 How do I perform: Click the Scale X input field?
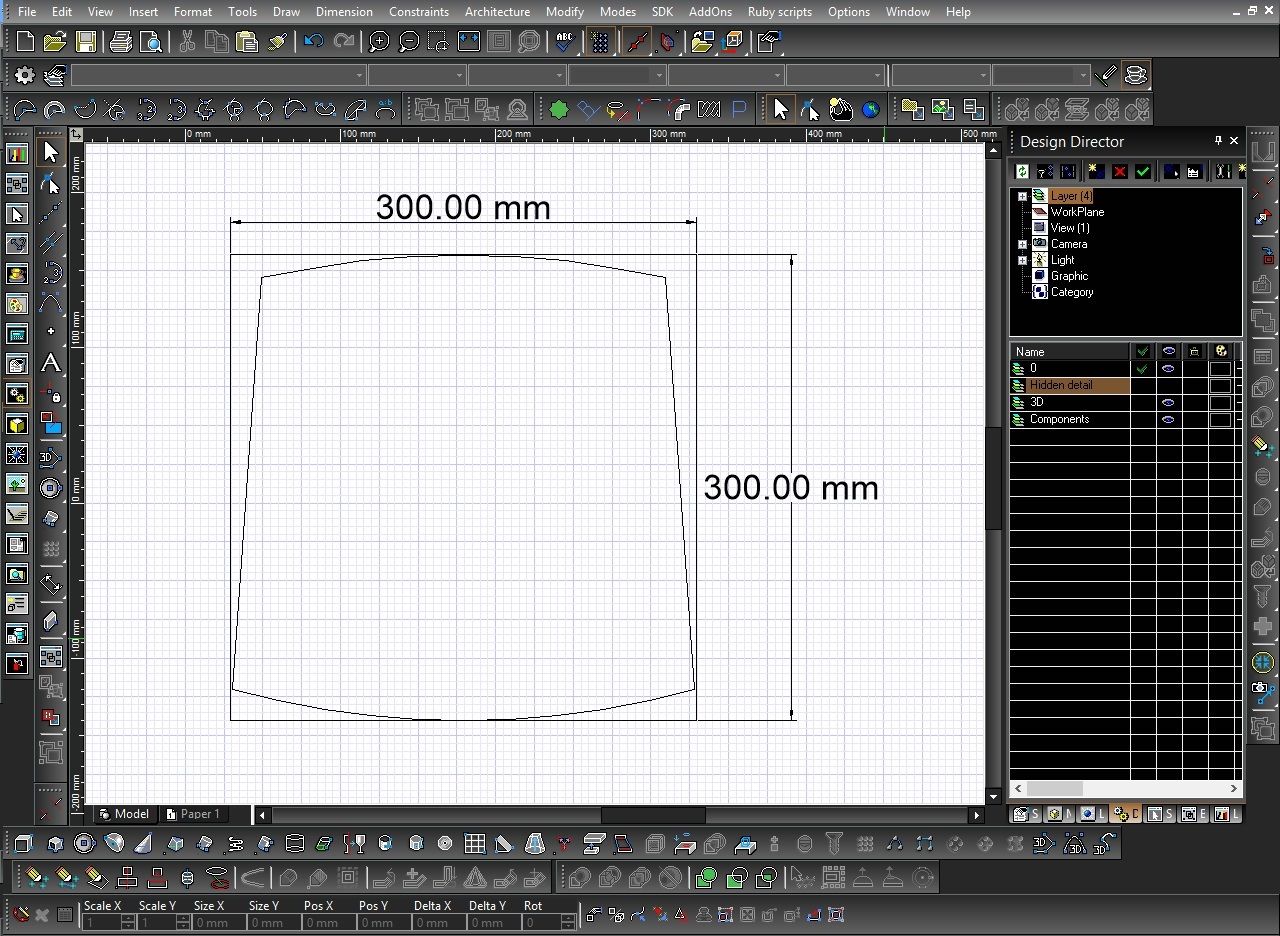(x=101, y=923)
